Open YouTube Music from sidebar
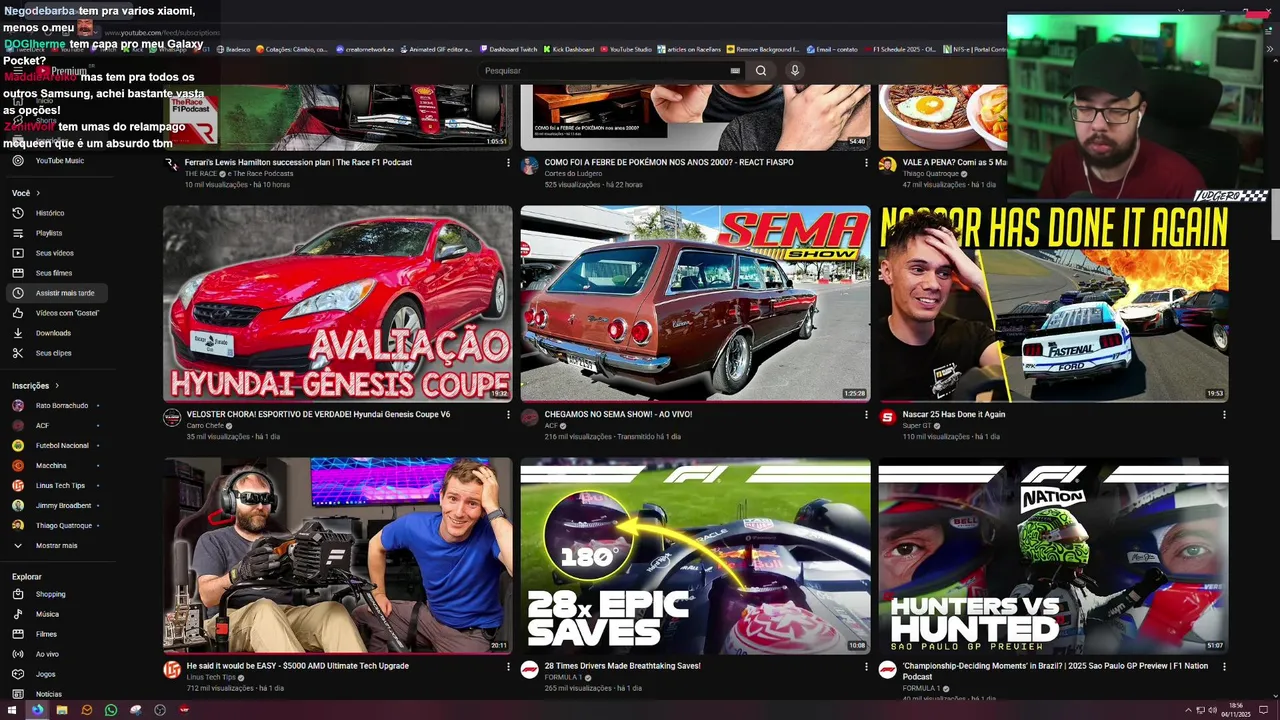Screen dimensions: 1280x720 click(60, 161)
